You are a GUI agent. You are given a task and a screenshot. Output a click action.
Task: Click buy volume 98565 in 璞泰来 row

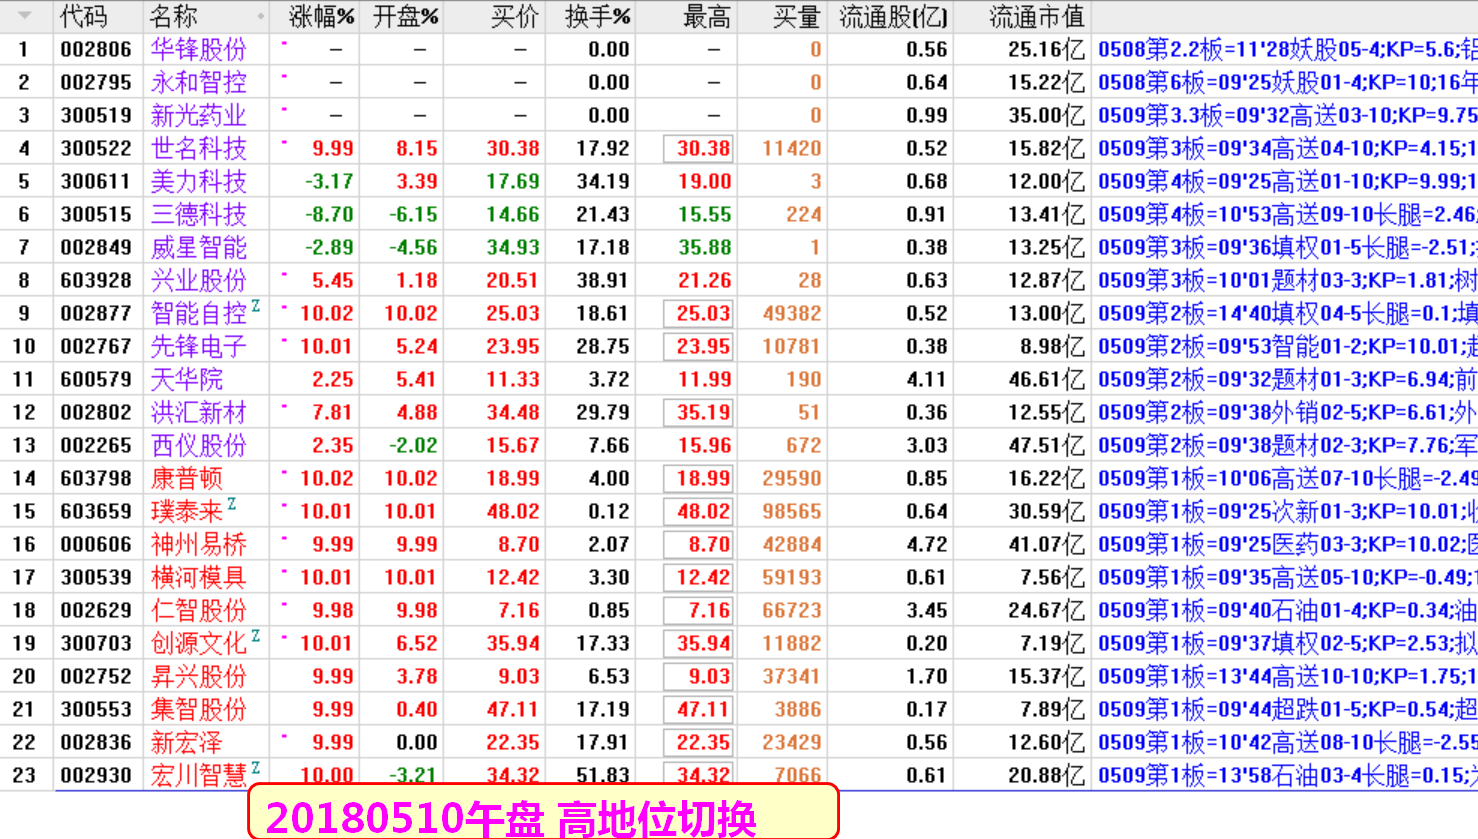792,511
